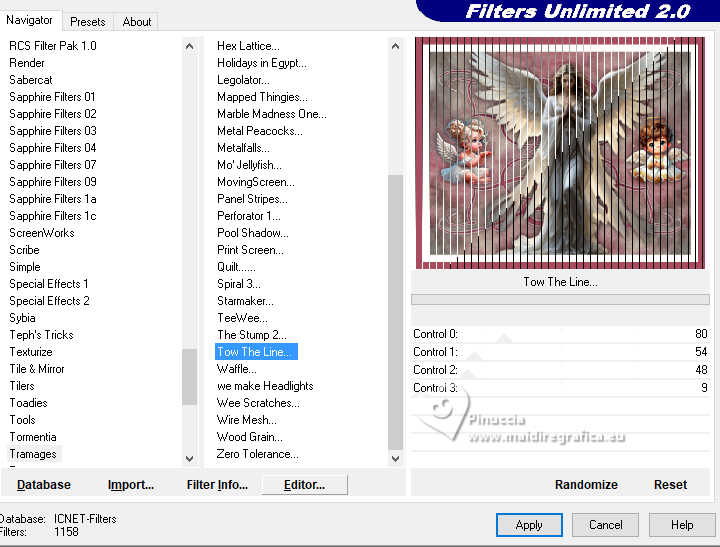Image resolution: width=720 pixels, height=547 pixels.
Task: Open the Database option
Action: pyautogui.click(x=44, y=485)
